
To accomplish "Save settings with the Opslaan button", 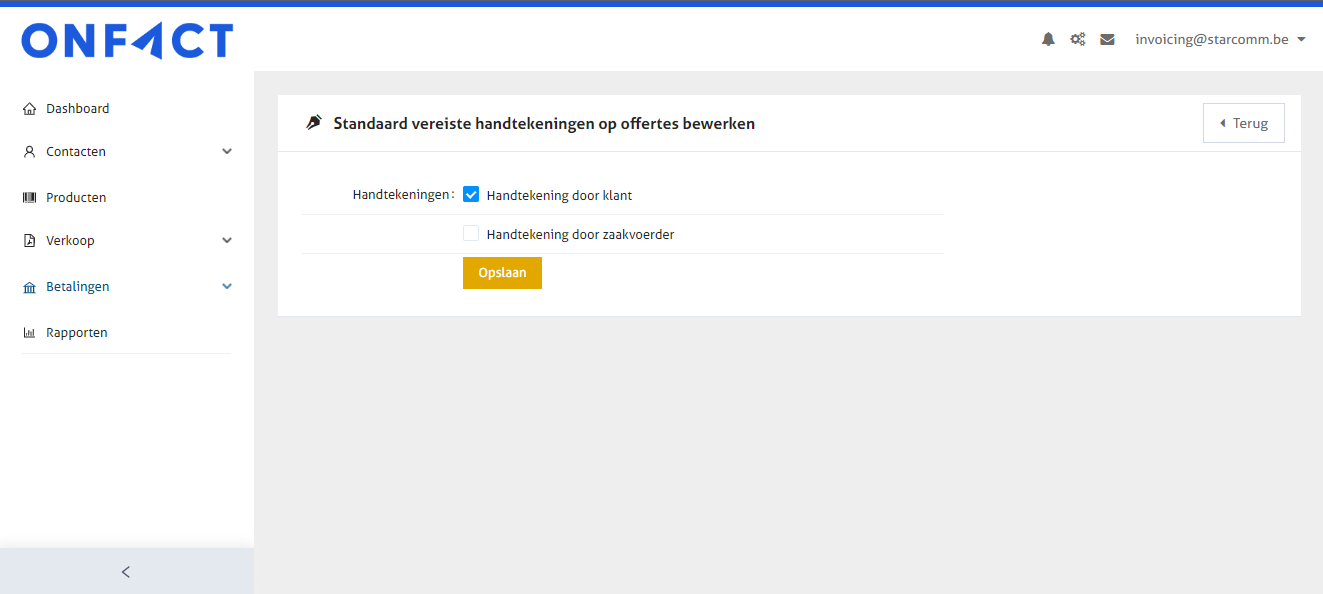I will click(x=502, y=273).
